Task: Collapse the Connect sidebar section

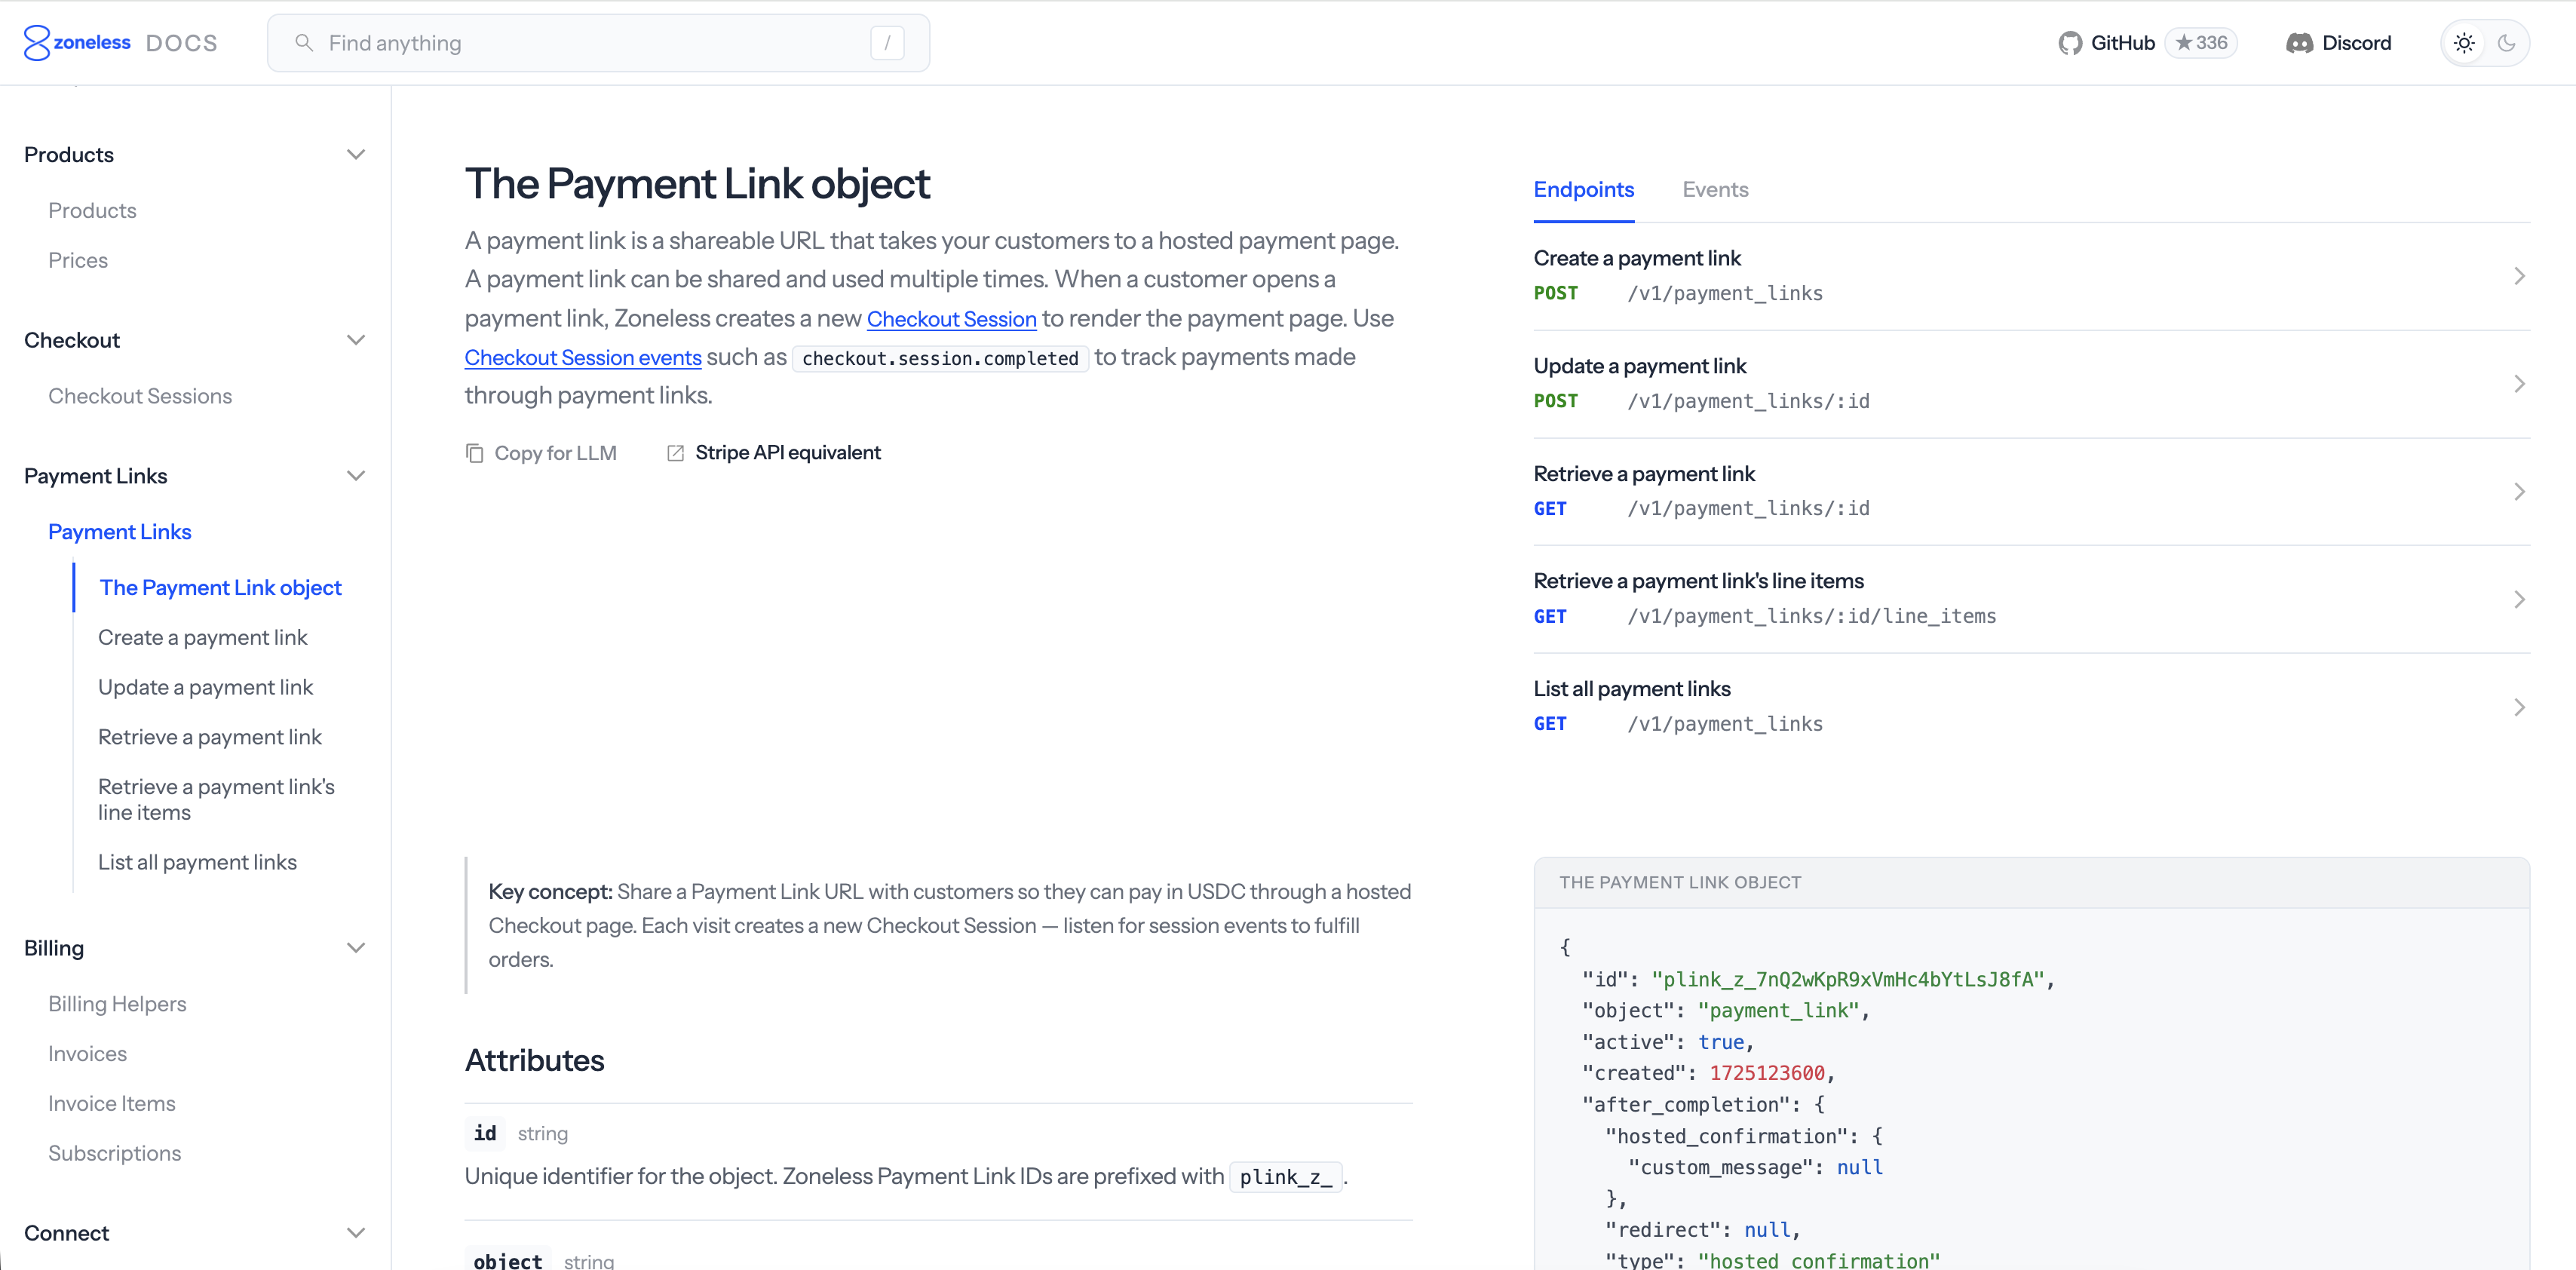Action: point(356,1233)
